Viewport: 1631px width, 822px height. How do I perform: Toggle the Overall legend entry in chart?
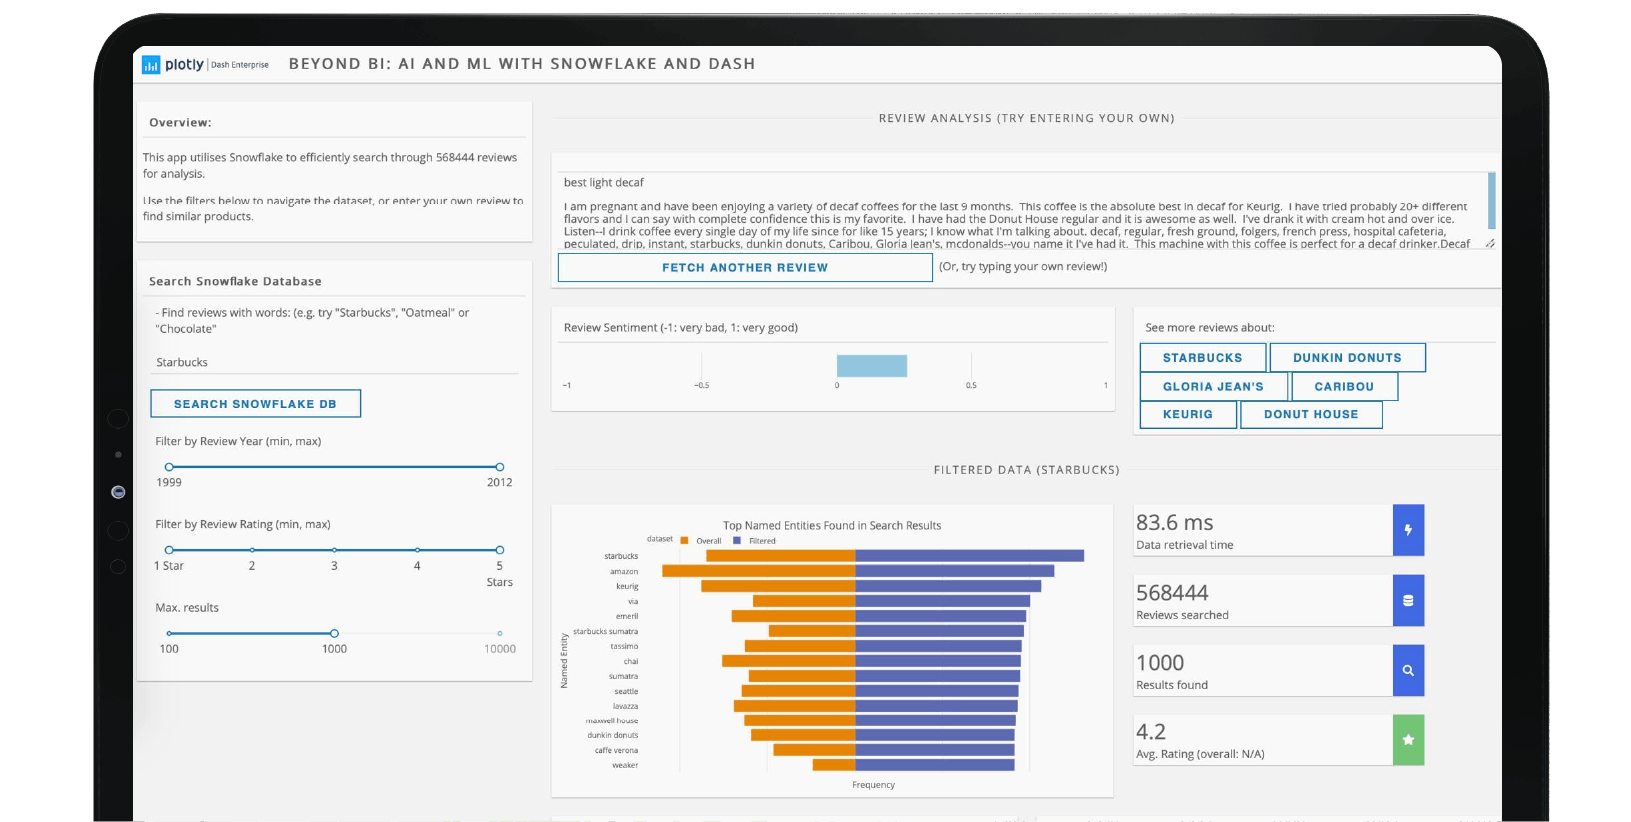click(x=701, y=541)
